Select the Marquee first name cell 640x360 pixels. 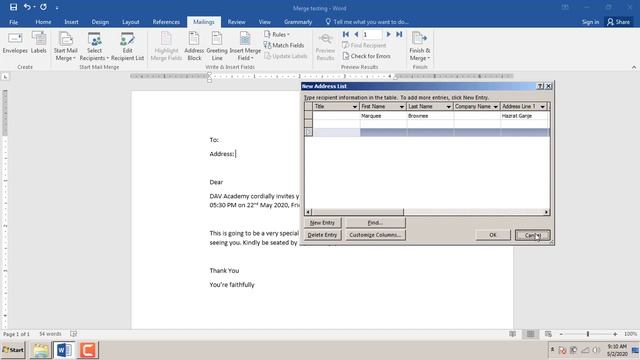[383, 116]
